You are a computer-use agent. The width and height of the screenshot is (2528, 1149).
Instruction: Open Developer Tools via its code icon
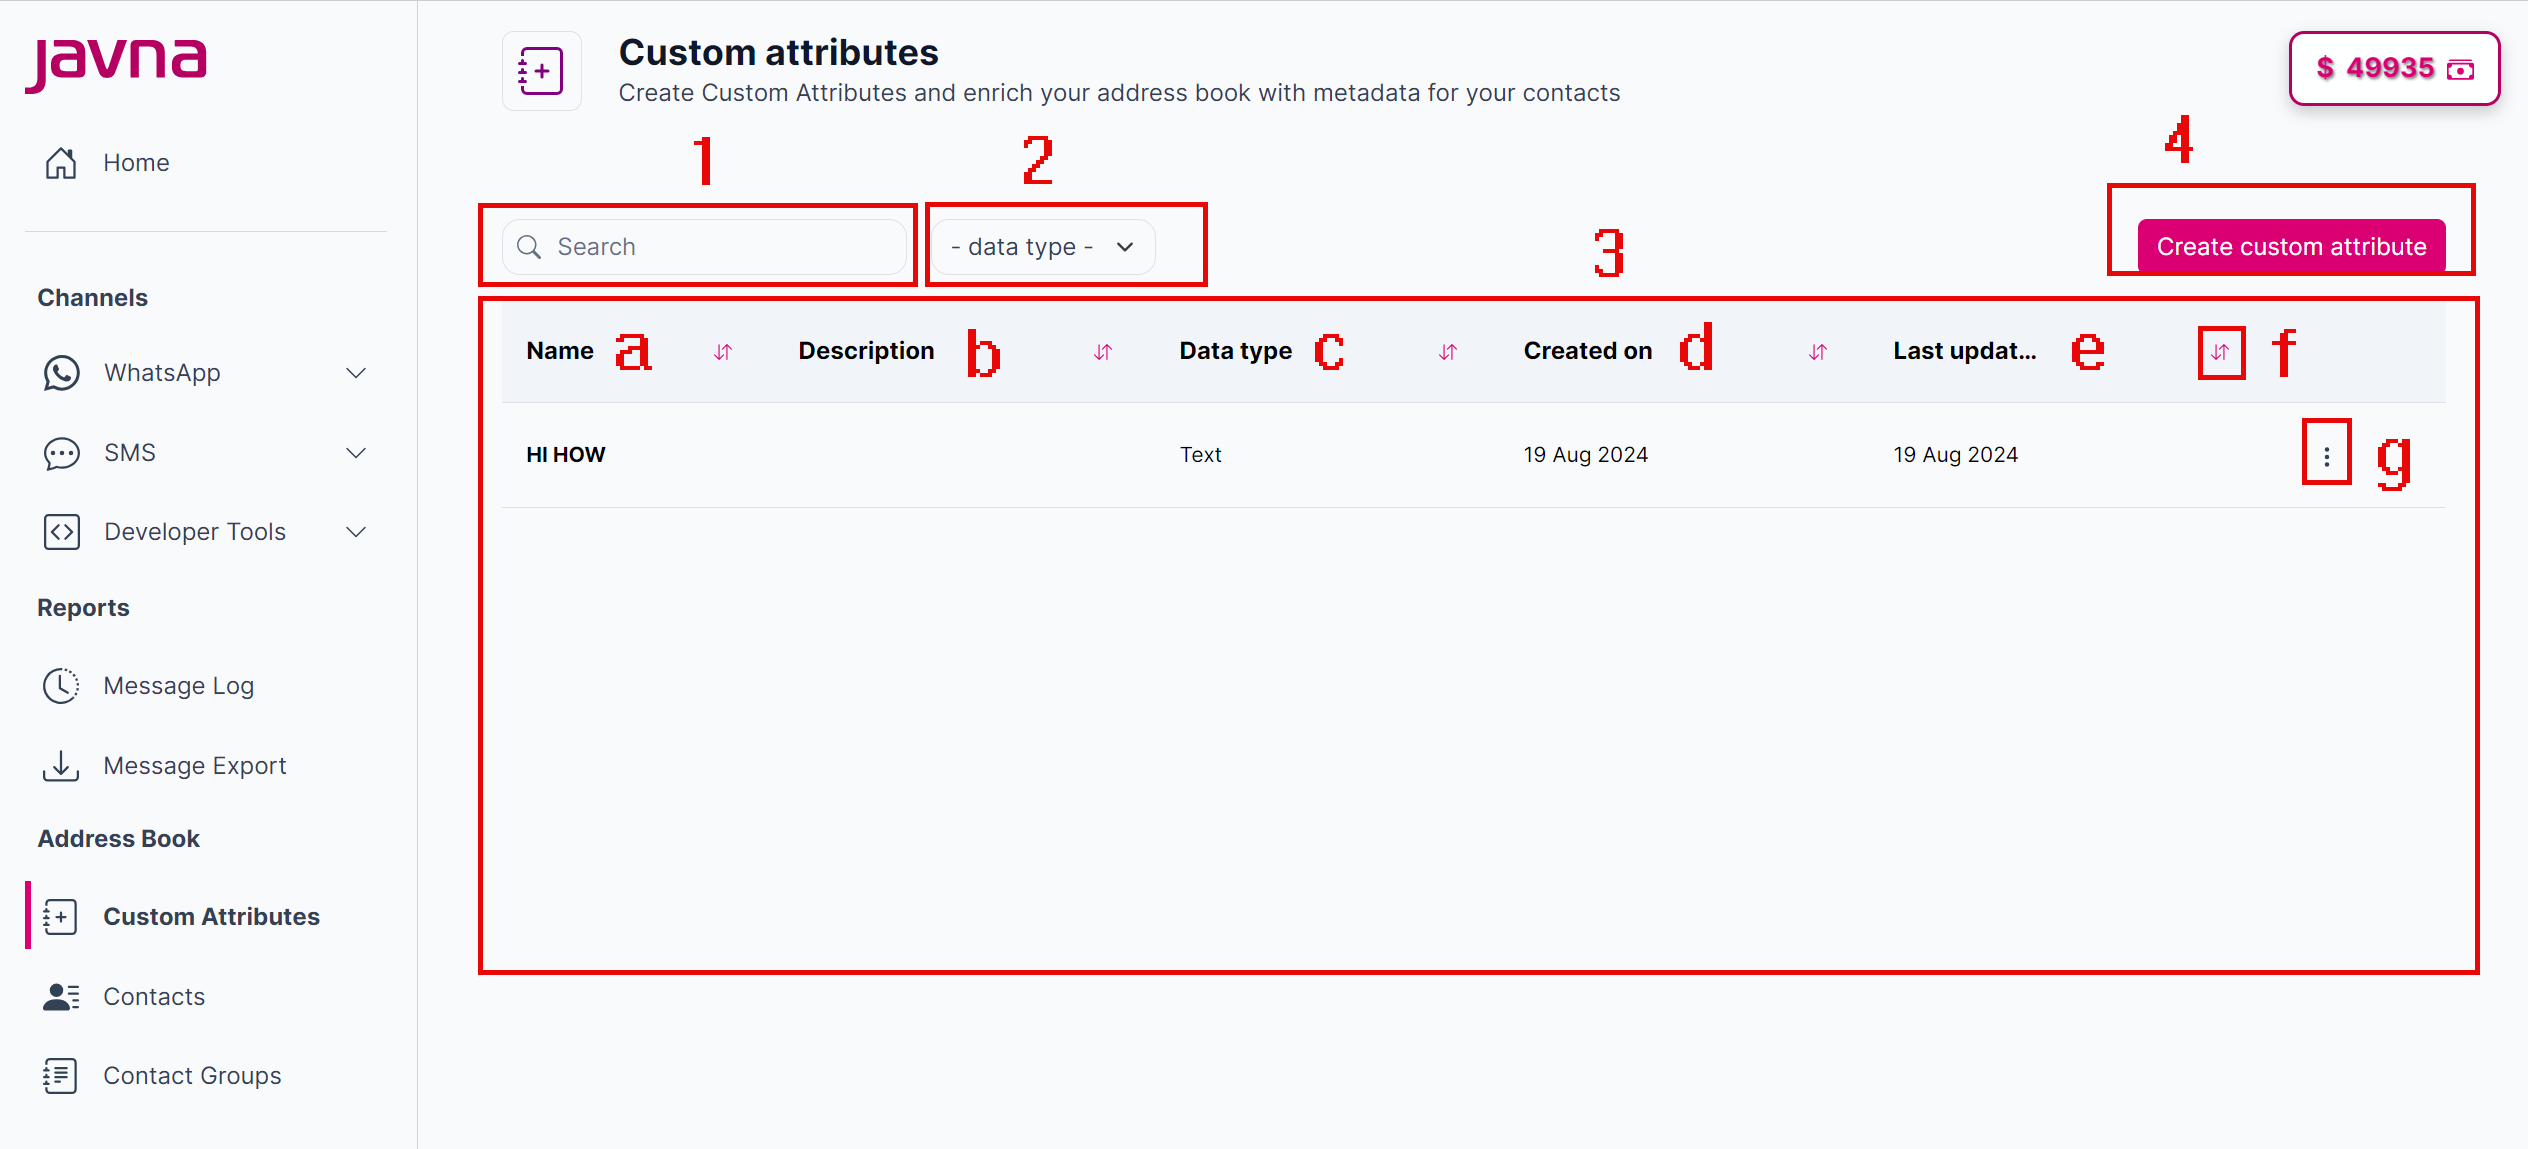61,531
